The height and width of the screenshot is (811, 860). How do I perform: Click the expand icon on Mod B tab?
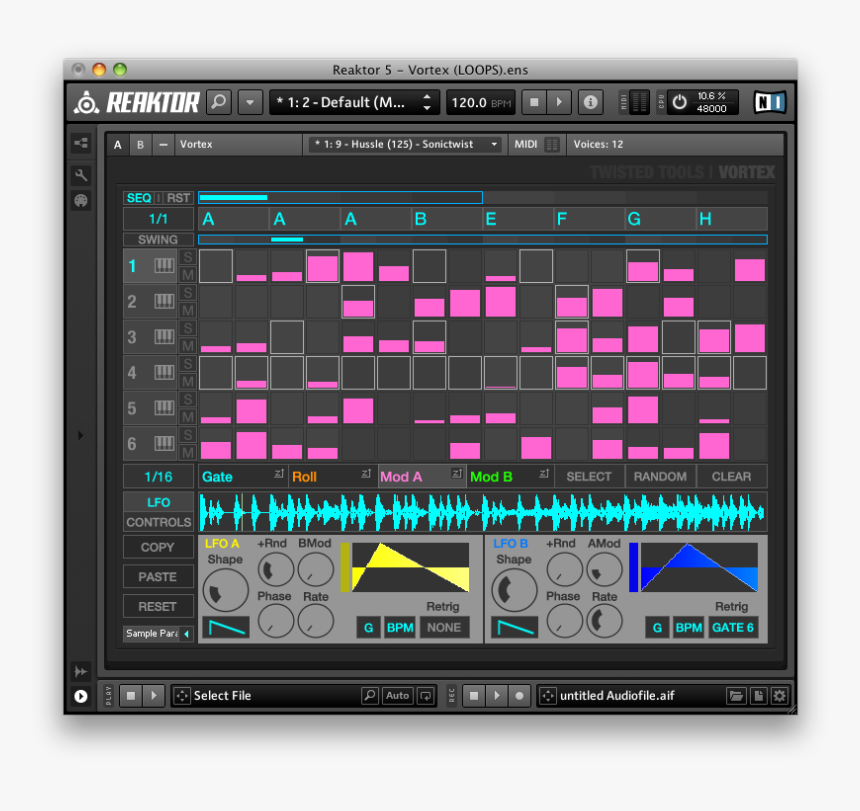pos(544,473)
